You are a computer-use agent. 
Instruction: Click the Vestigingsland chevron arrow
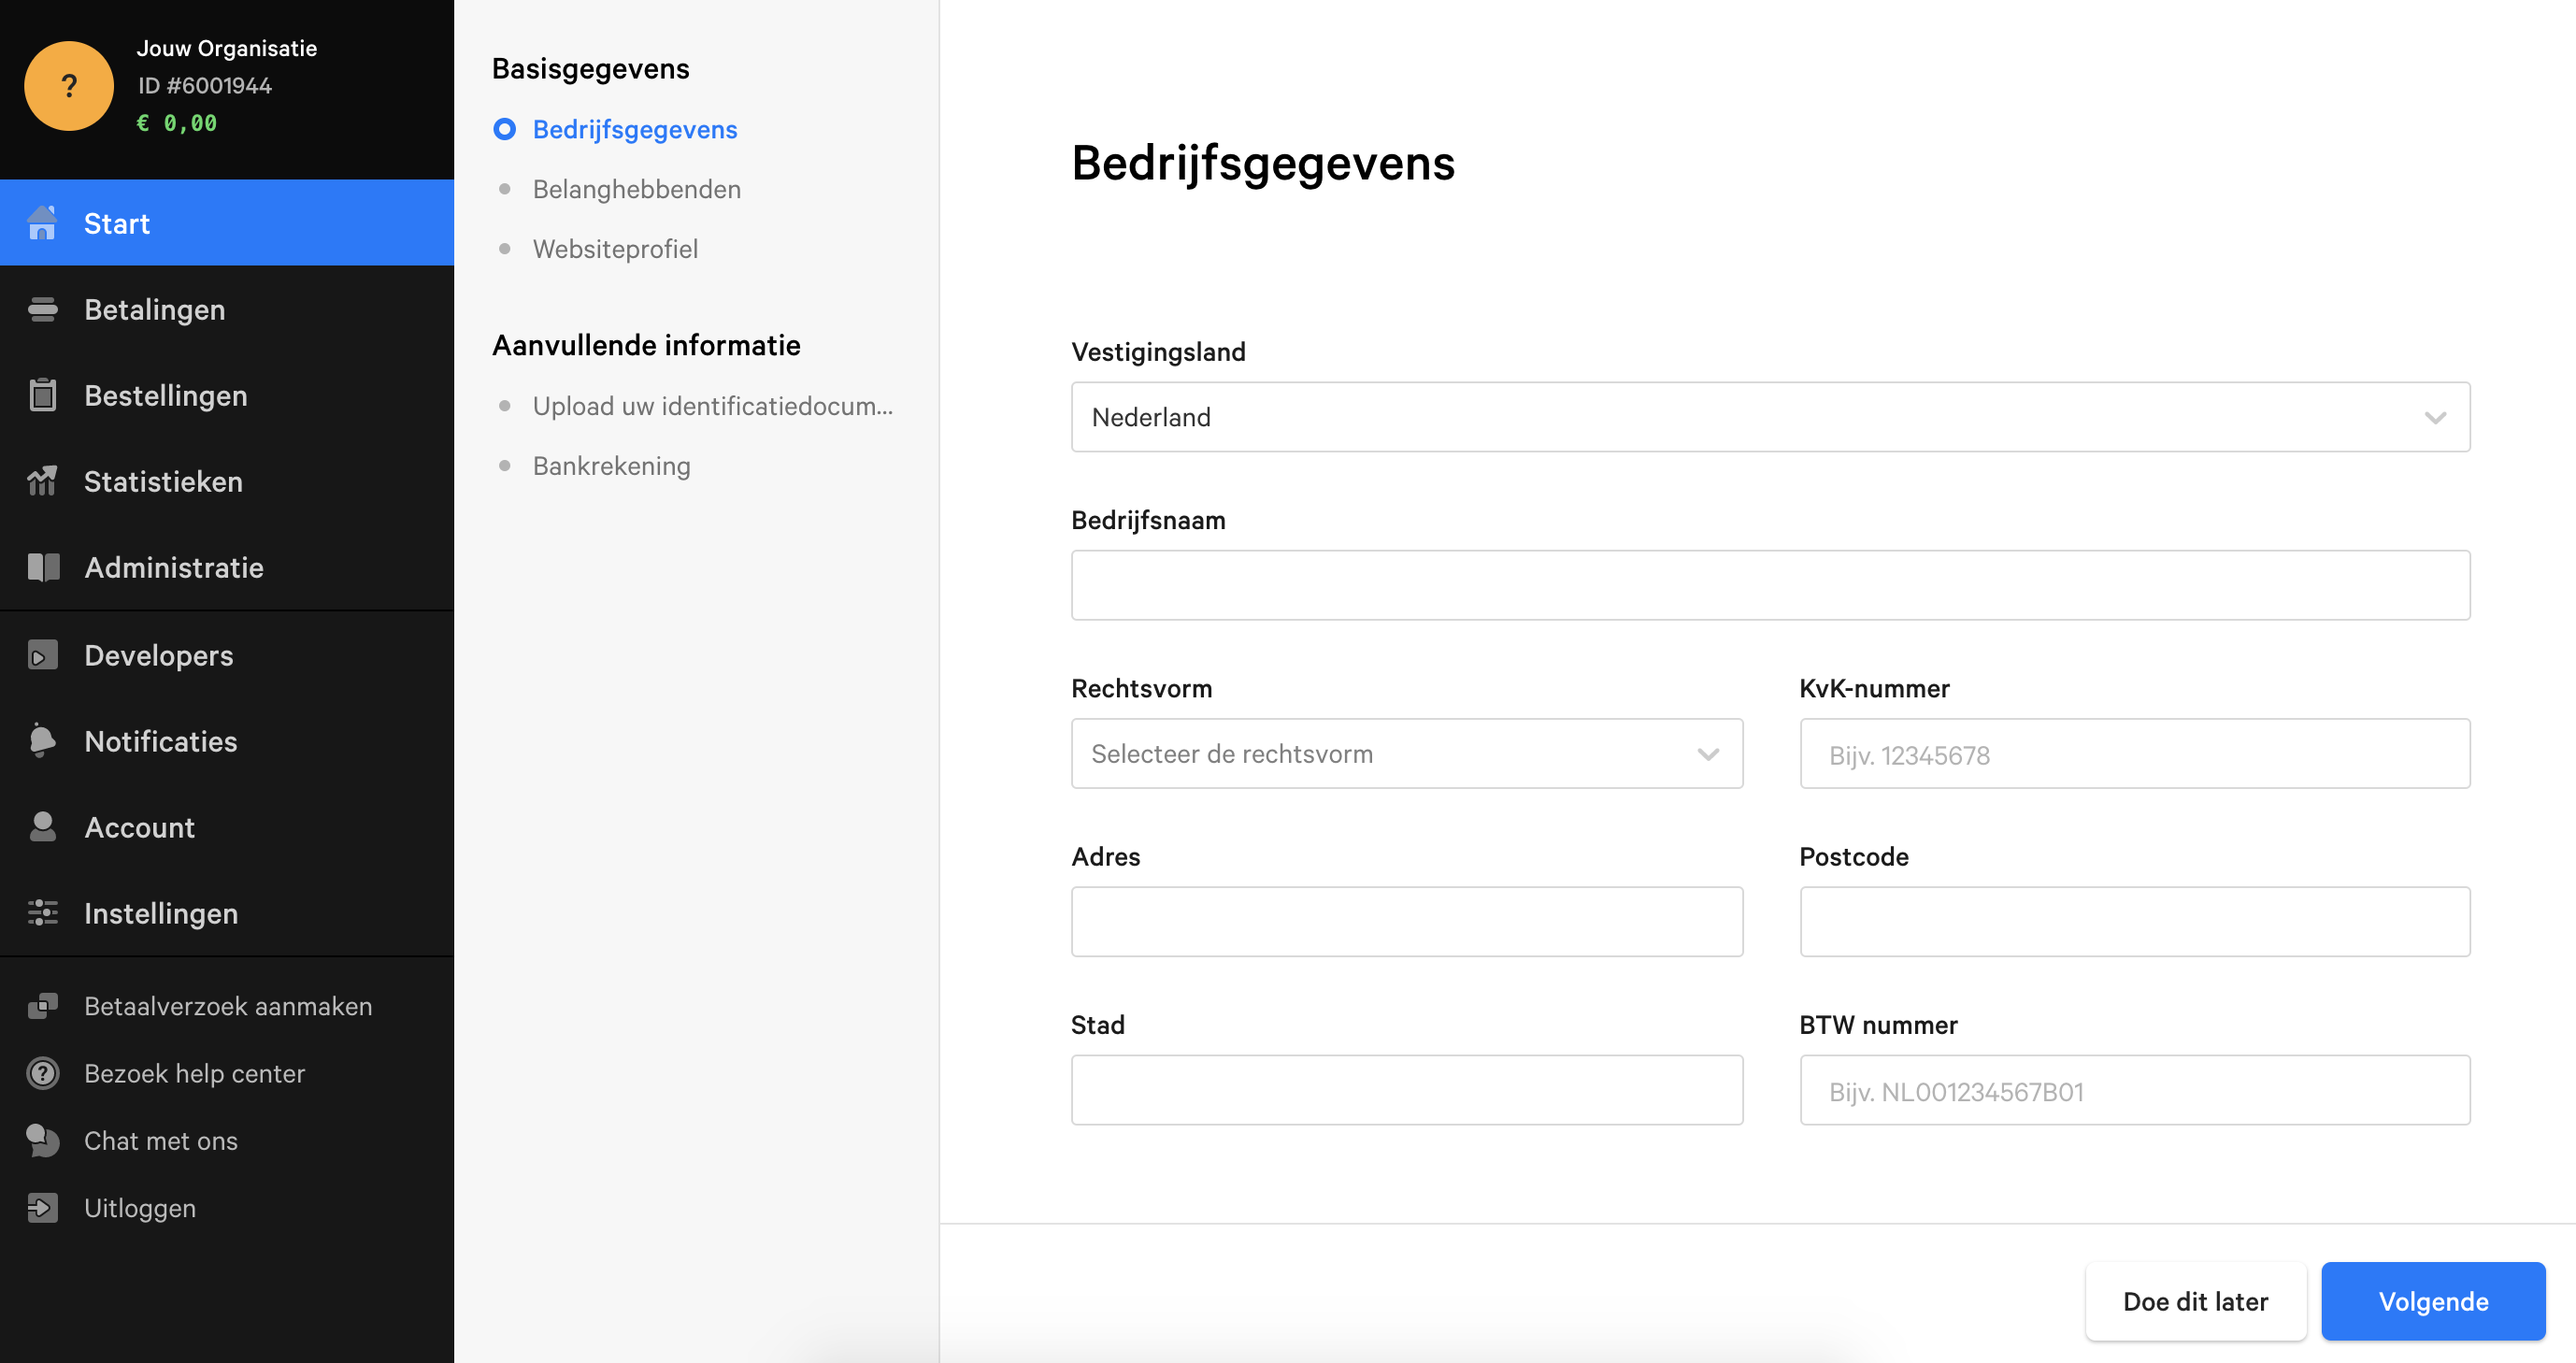[2435, 418]
